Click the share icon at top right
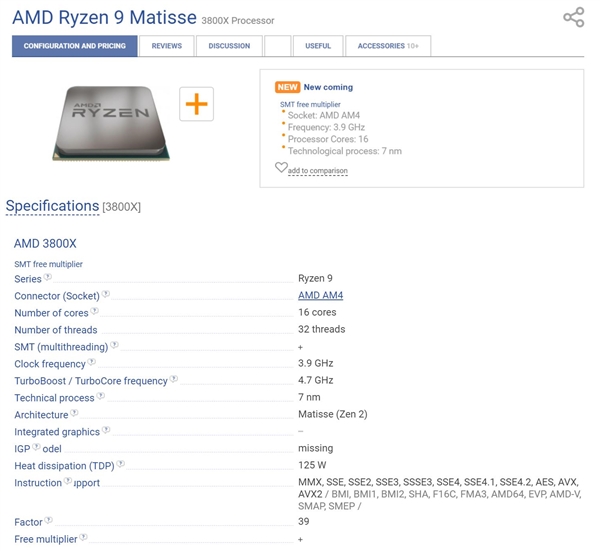The width and height of the screenshot is (600, 551). coord(573,18)
